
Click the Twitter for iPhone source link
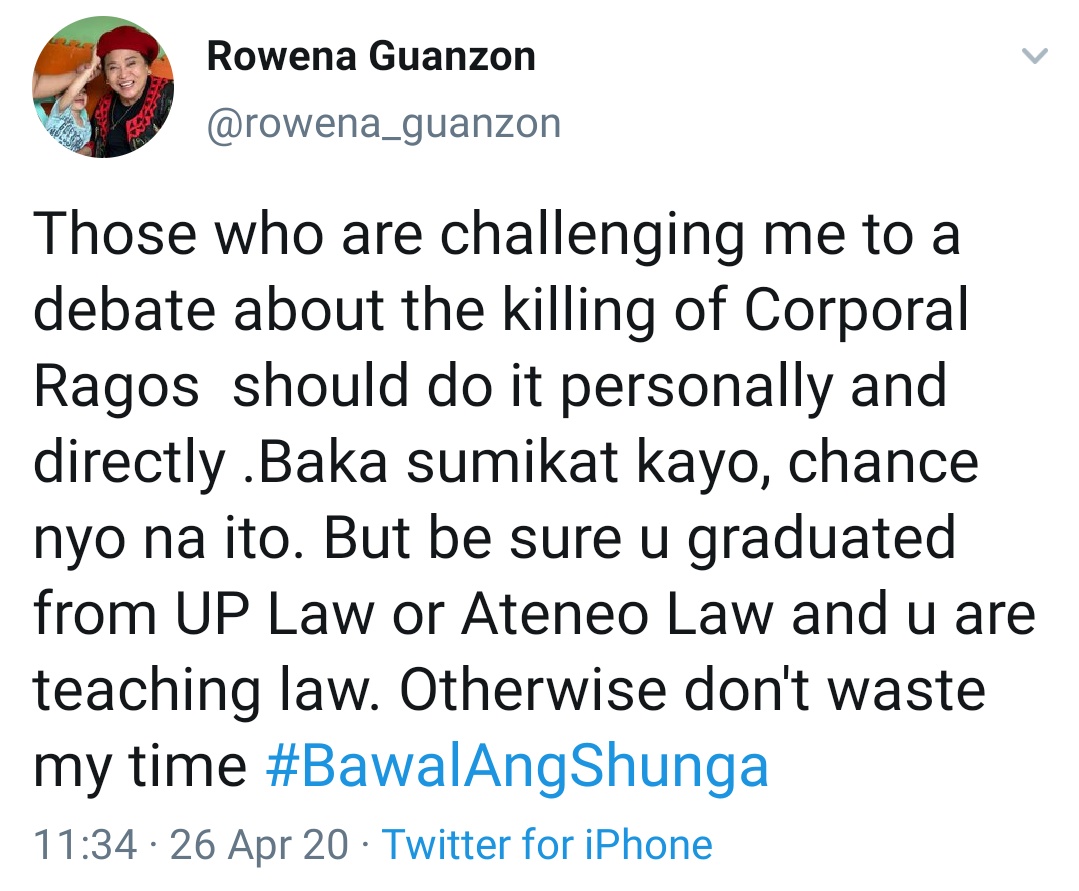pyautogui.click(x=547, y=844)
